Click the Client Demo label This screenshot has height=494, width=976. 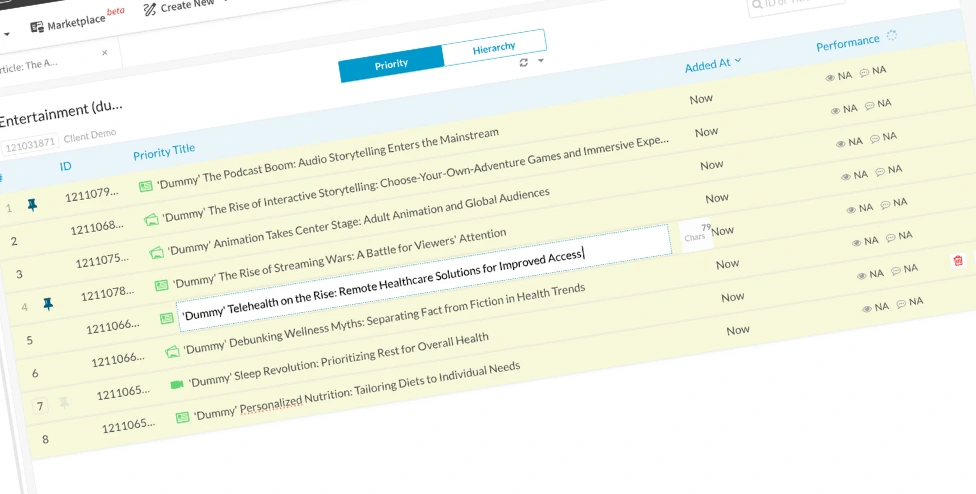[90, 136]
